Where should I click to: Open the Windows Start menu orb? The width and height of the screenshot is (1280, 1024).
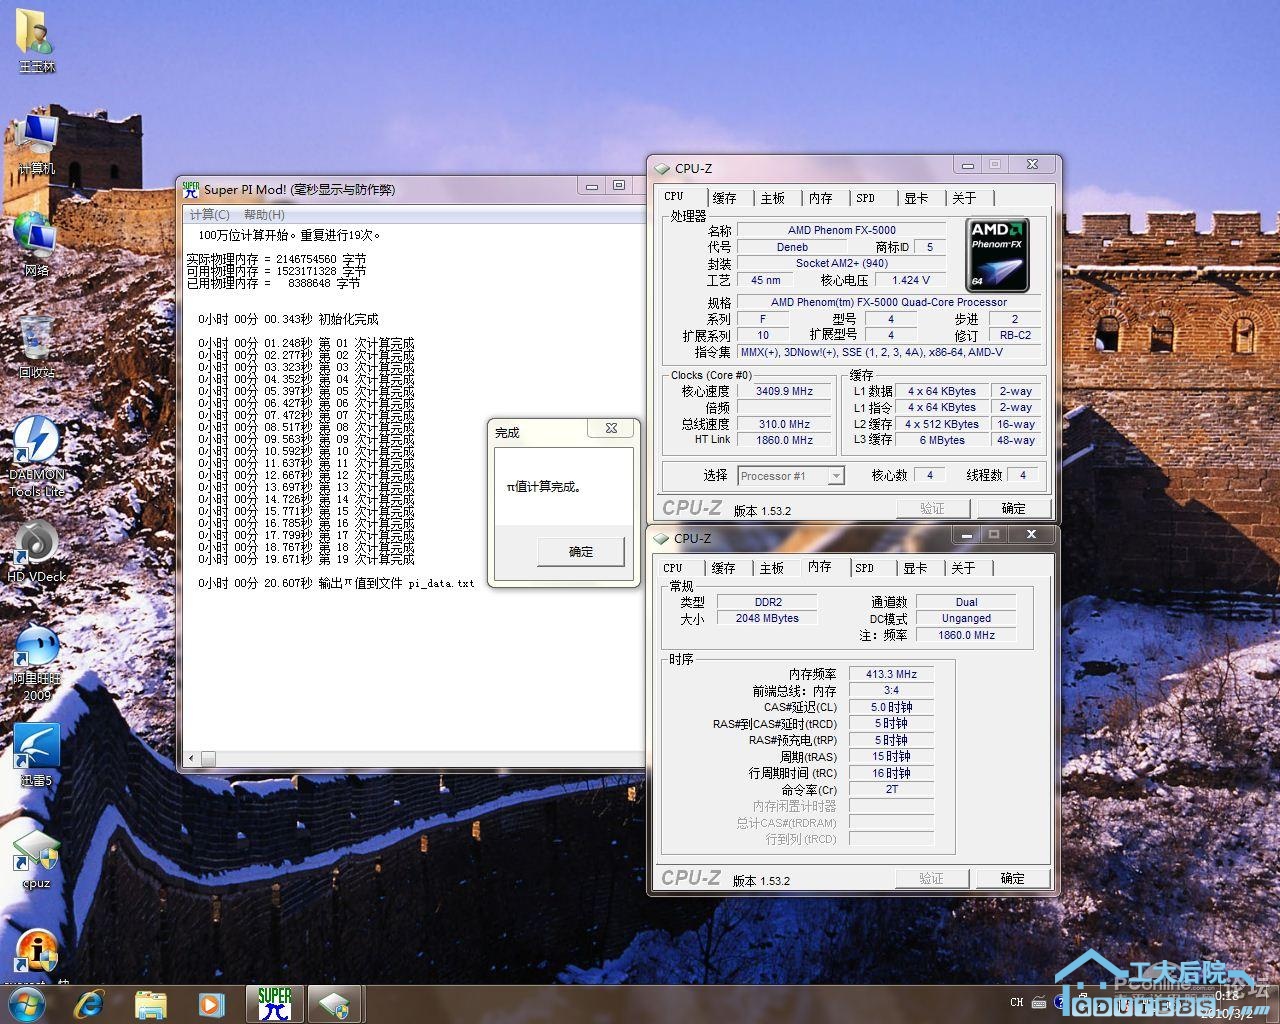(27, 1003)
